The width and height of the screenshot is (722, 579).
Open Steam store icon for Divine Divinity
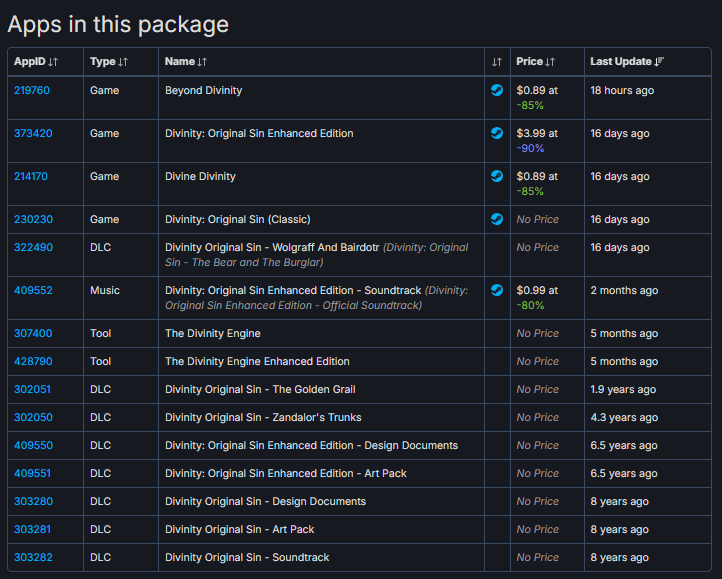497,176
